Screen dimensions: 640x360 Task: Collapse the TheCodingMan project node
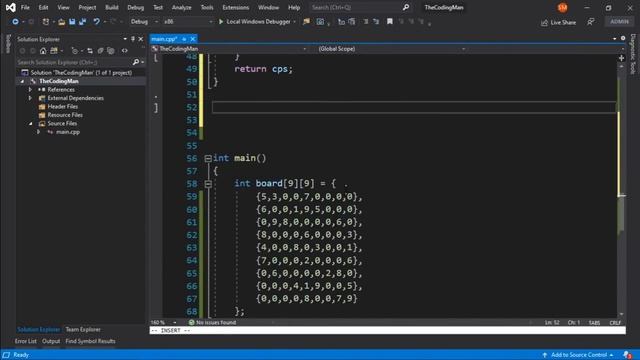point(22,81)
